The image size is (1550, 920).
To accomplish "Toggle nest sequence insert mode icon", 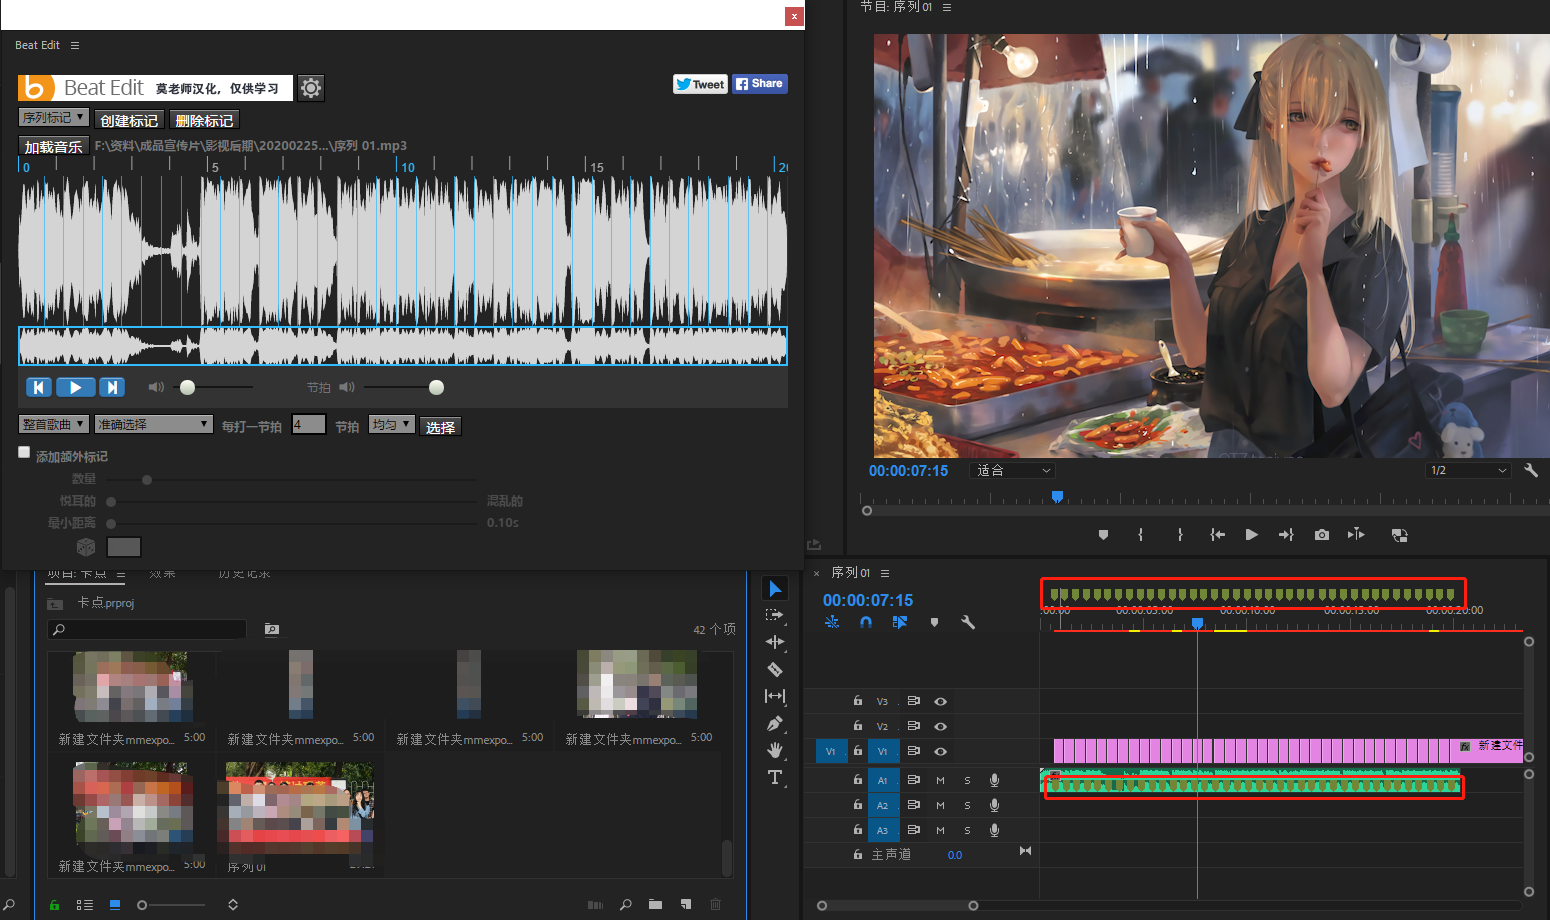I will click(832, 622).
